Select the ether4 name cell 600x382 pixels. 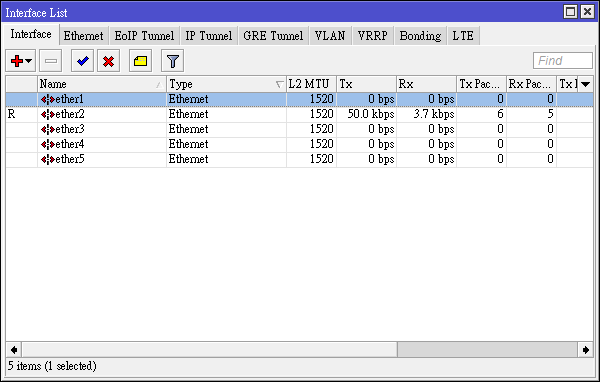tap(102, 144)
